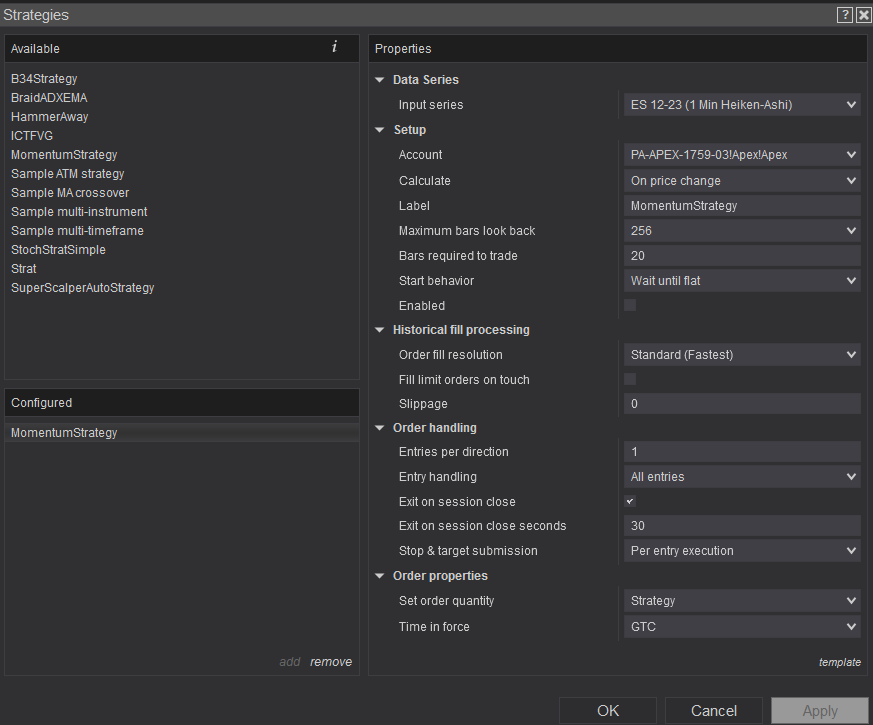Viewport: 873px width, 725px height.
Task: Select SuperScalperAutoStrategy from Available list
Action: pos(82,288)
